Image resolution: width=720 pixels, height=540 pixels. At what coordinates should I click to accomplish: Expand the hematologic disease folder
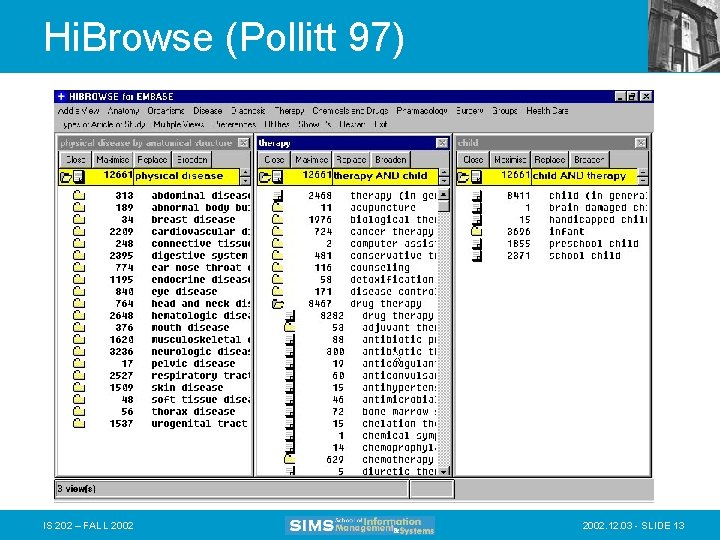79,315
